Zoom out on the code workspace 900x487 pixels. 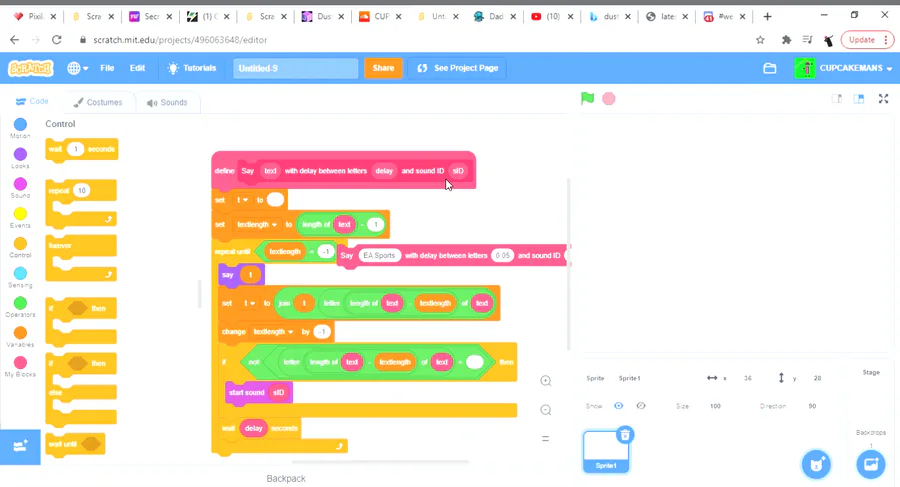tap(545, 410)
